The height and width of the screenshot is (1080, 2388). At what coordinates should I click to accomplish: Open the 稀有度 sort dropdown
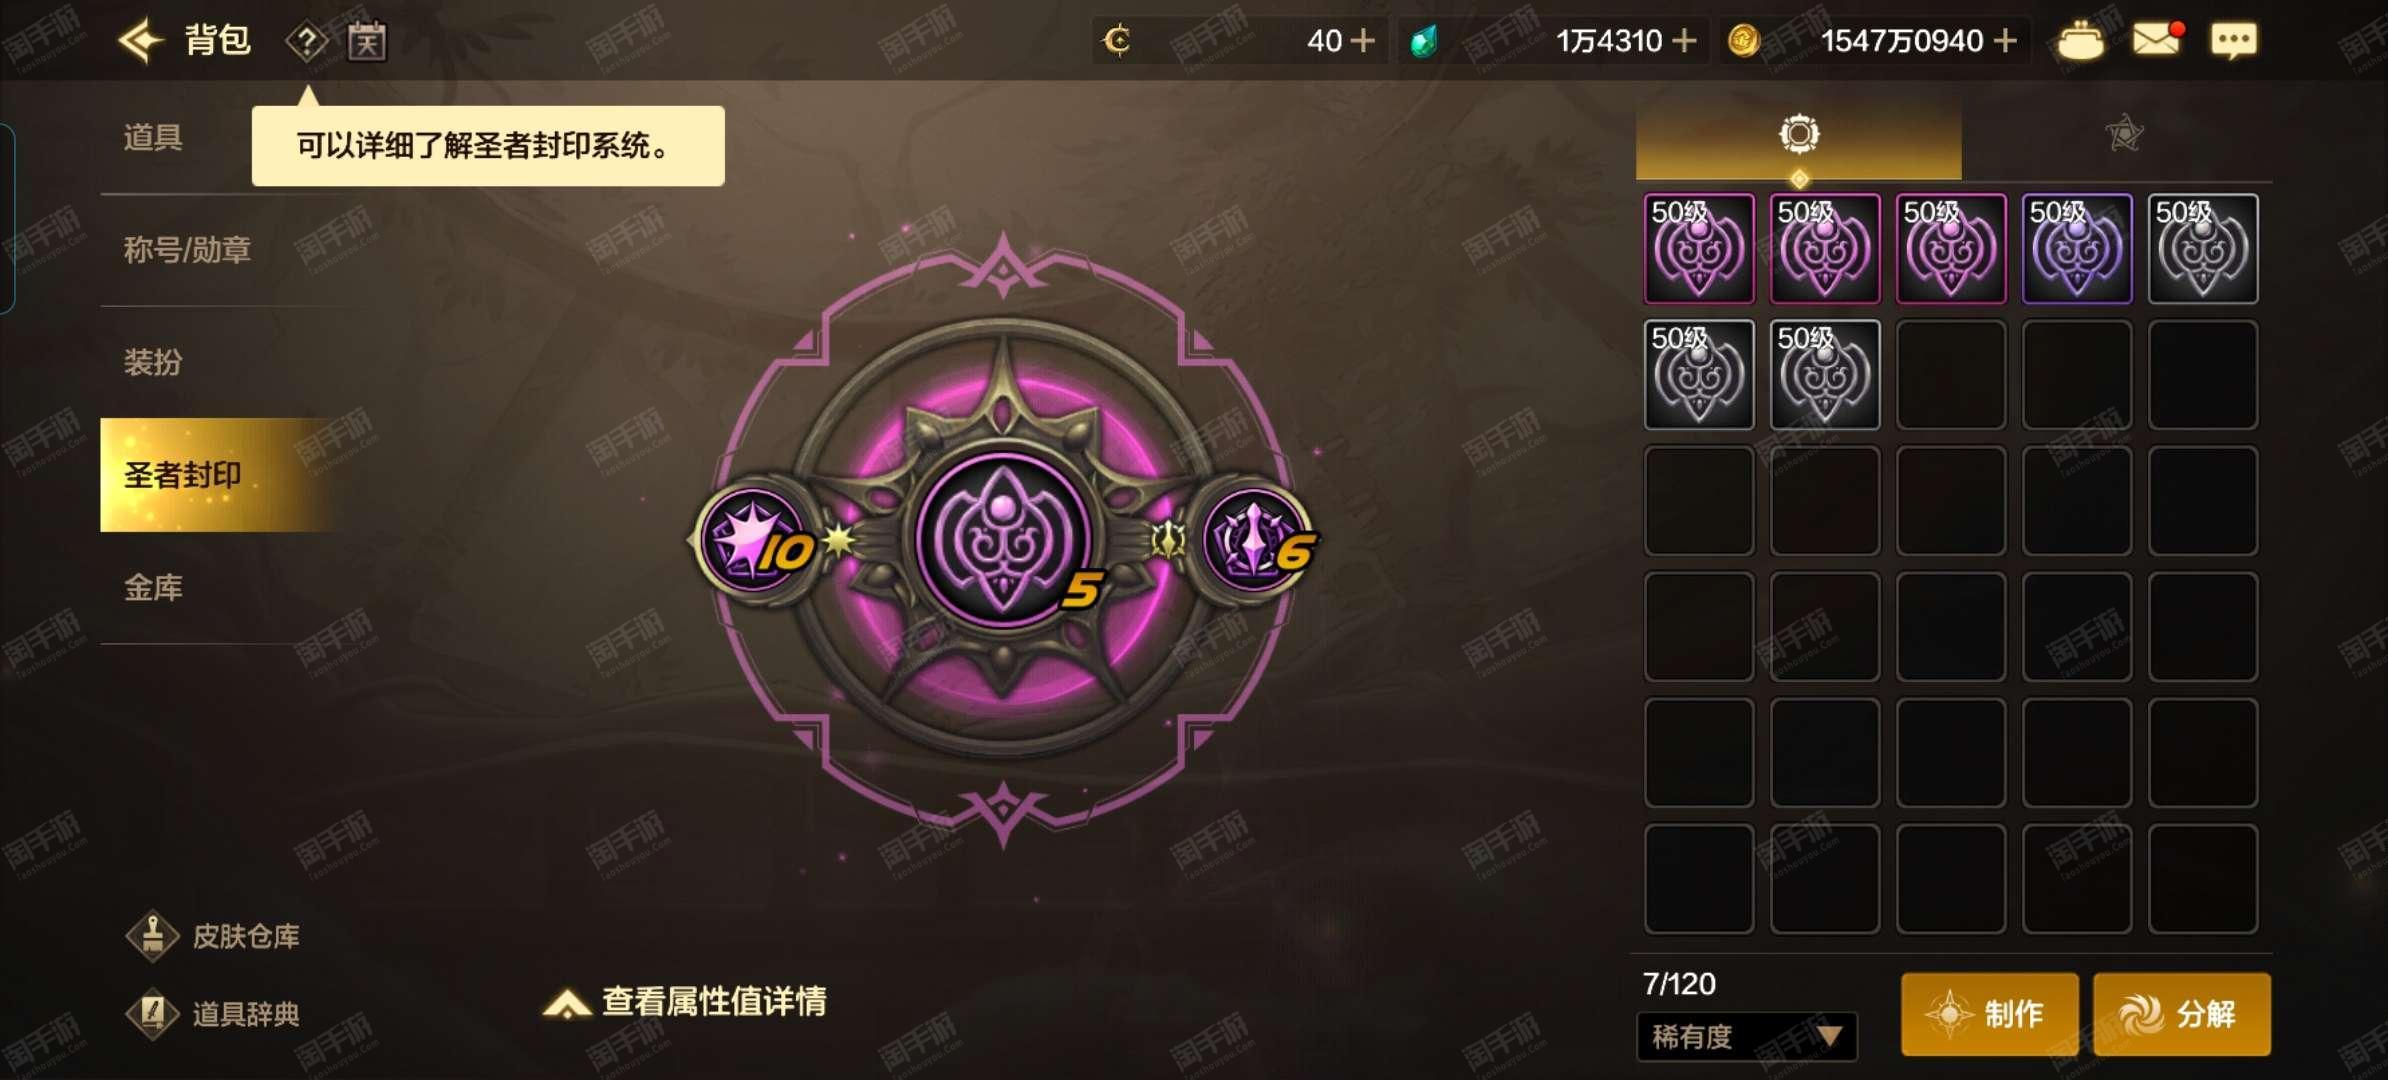pos(1746,1036)
